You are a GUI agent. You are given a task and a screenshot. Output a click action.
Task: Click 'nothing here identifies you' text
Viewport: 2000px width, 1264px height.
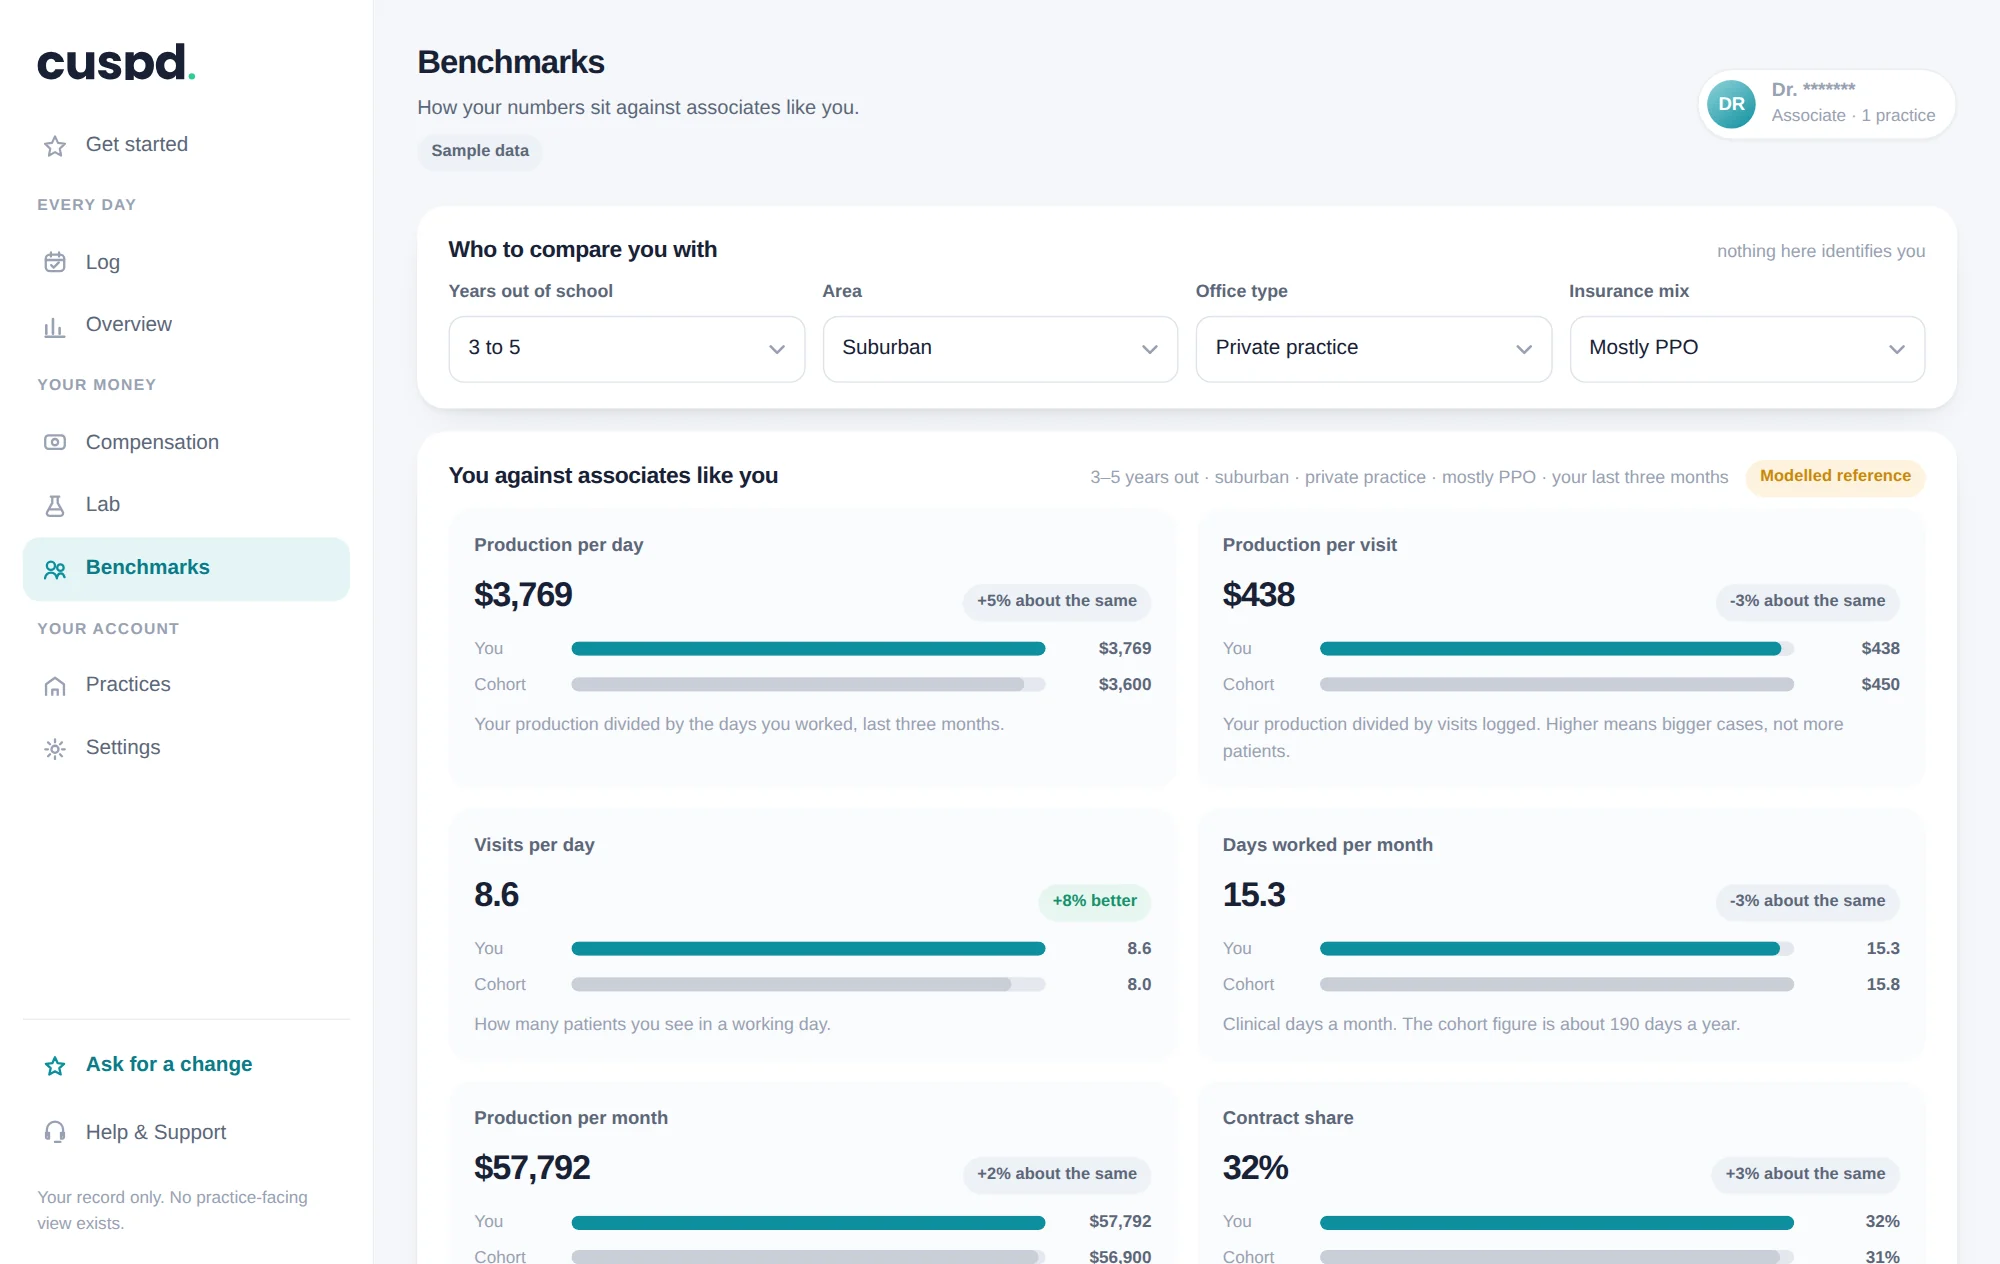1821,252
